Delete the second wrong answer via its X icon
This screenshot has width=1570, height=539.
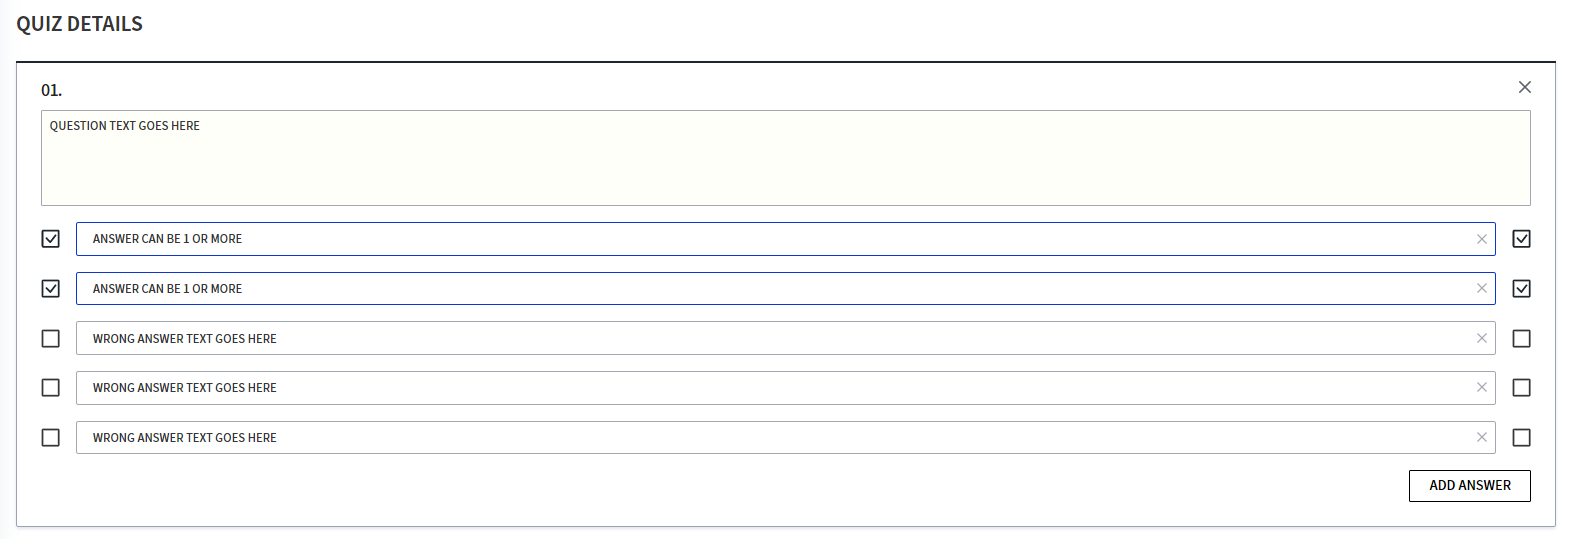point(1482,387)
